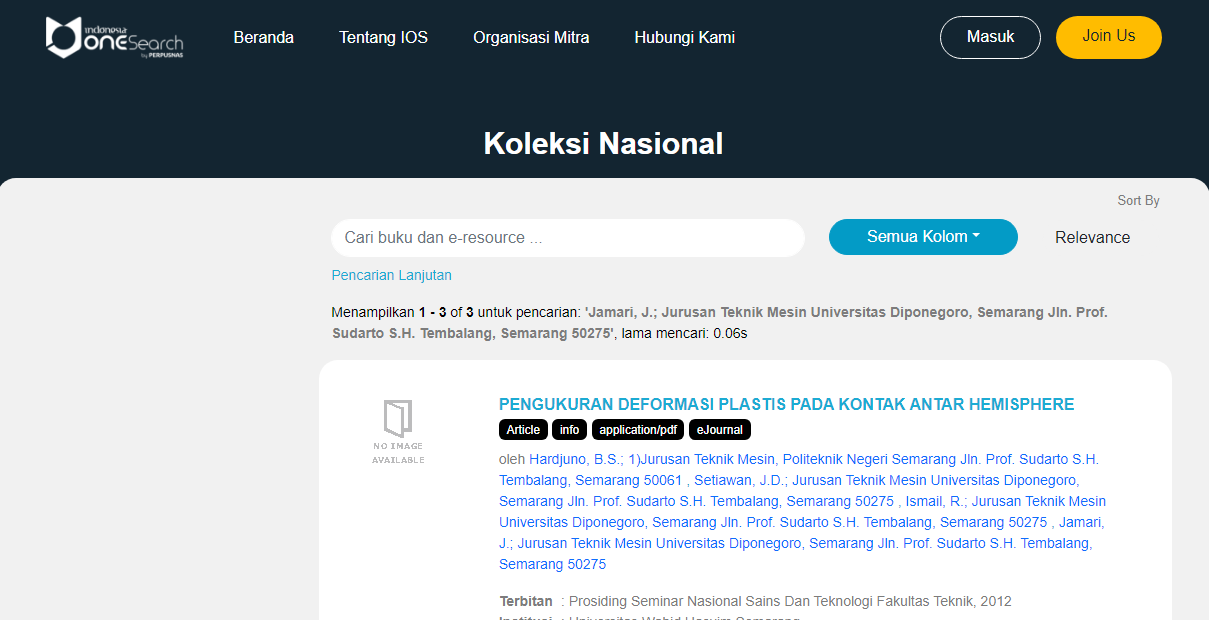Open the Relevance sort dropdown
Screen dimensions: 1209x620
(1092, 238)
